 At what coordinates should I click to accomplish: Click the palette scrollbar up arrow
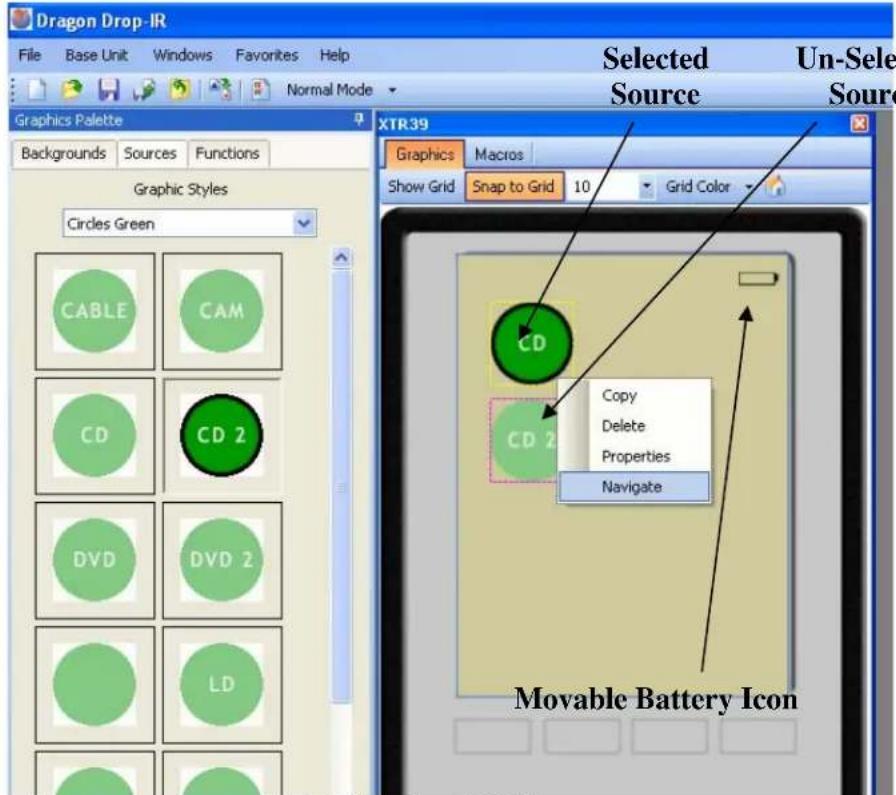coord(341,257)
